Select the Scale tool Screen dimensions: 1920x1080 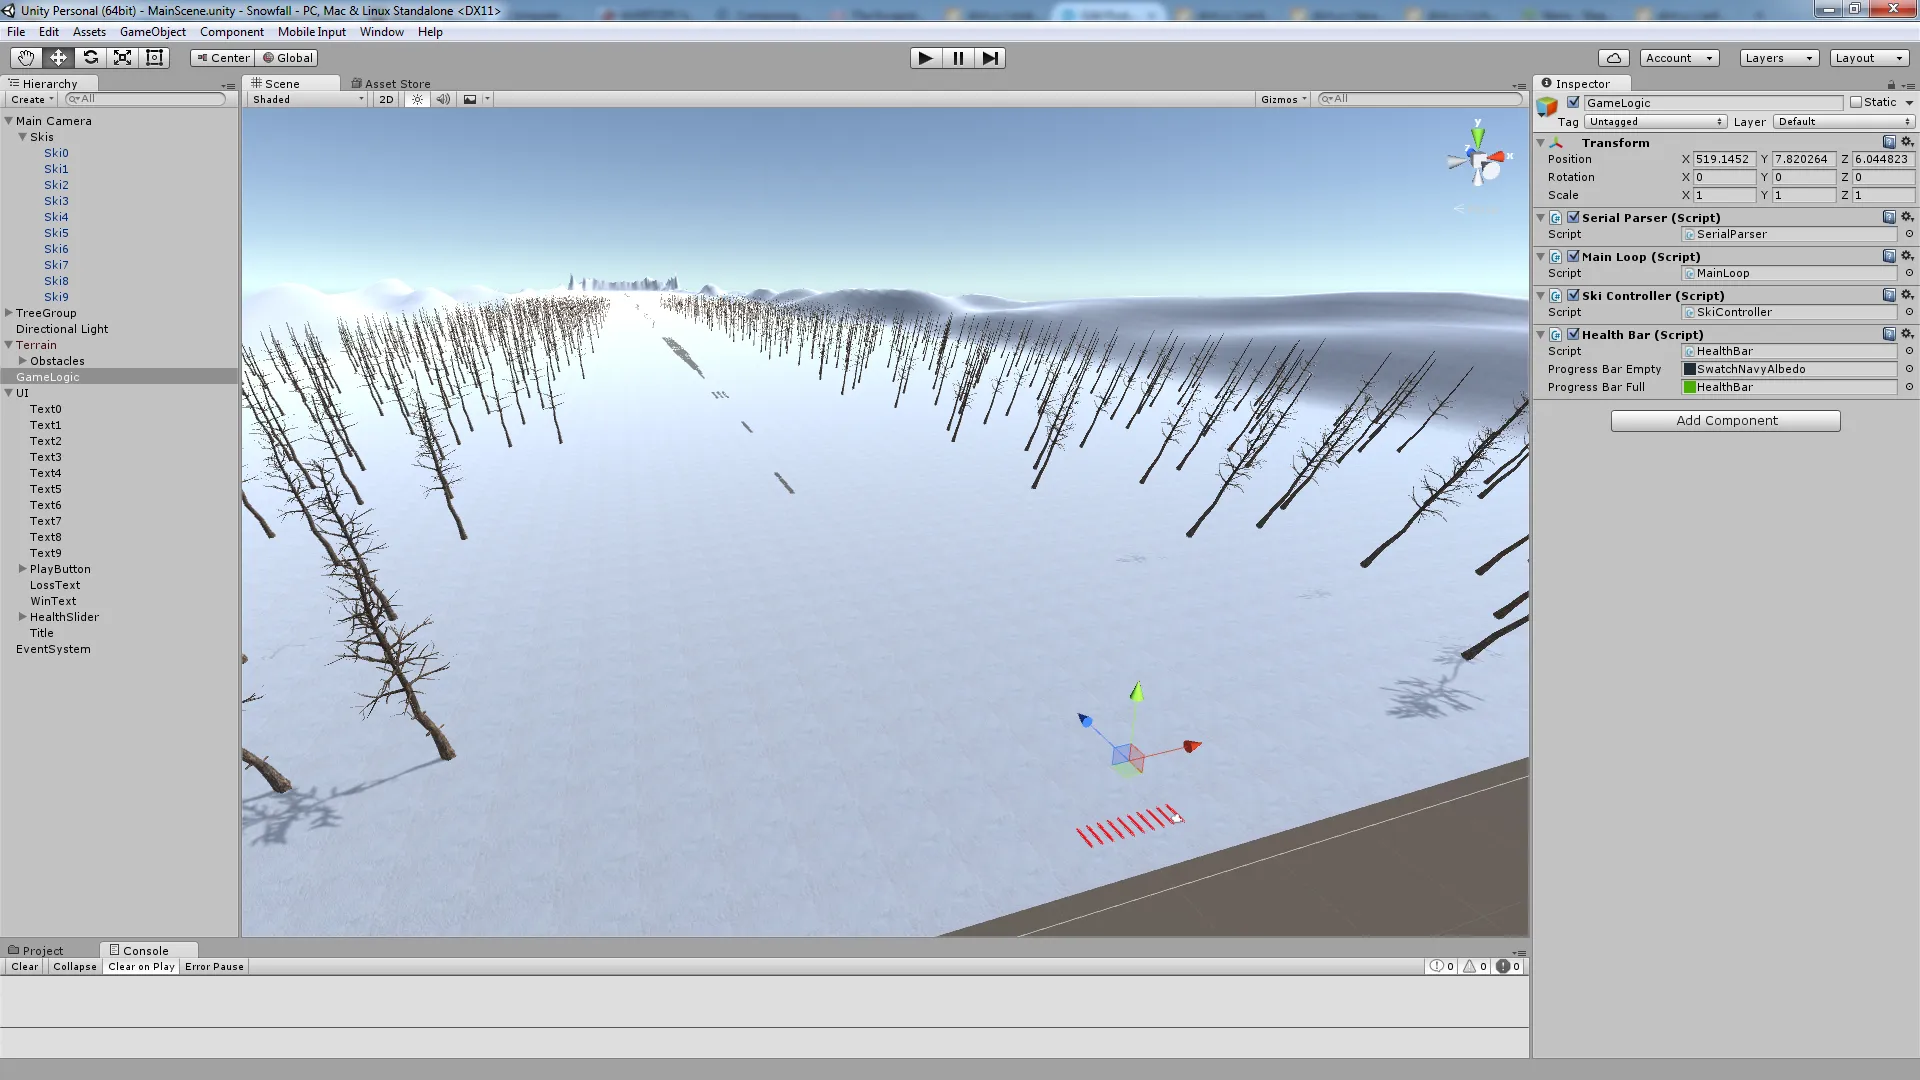point(122,57)
